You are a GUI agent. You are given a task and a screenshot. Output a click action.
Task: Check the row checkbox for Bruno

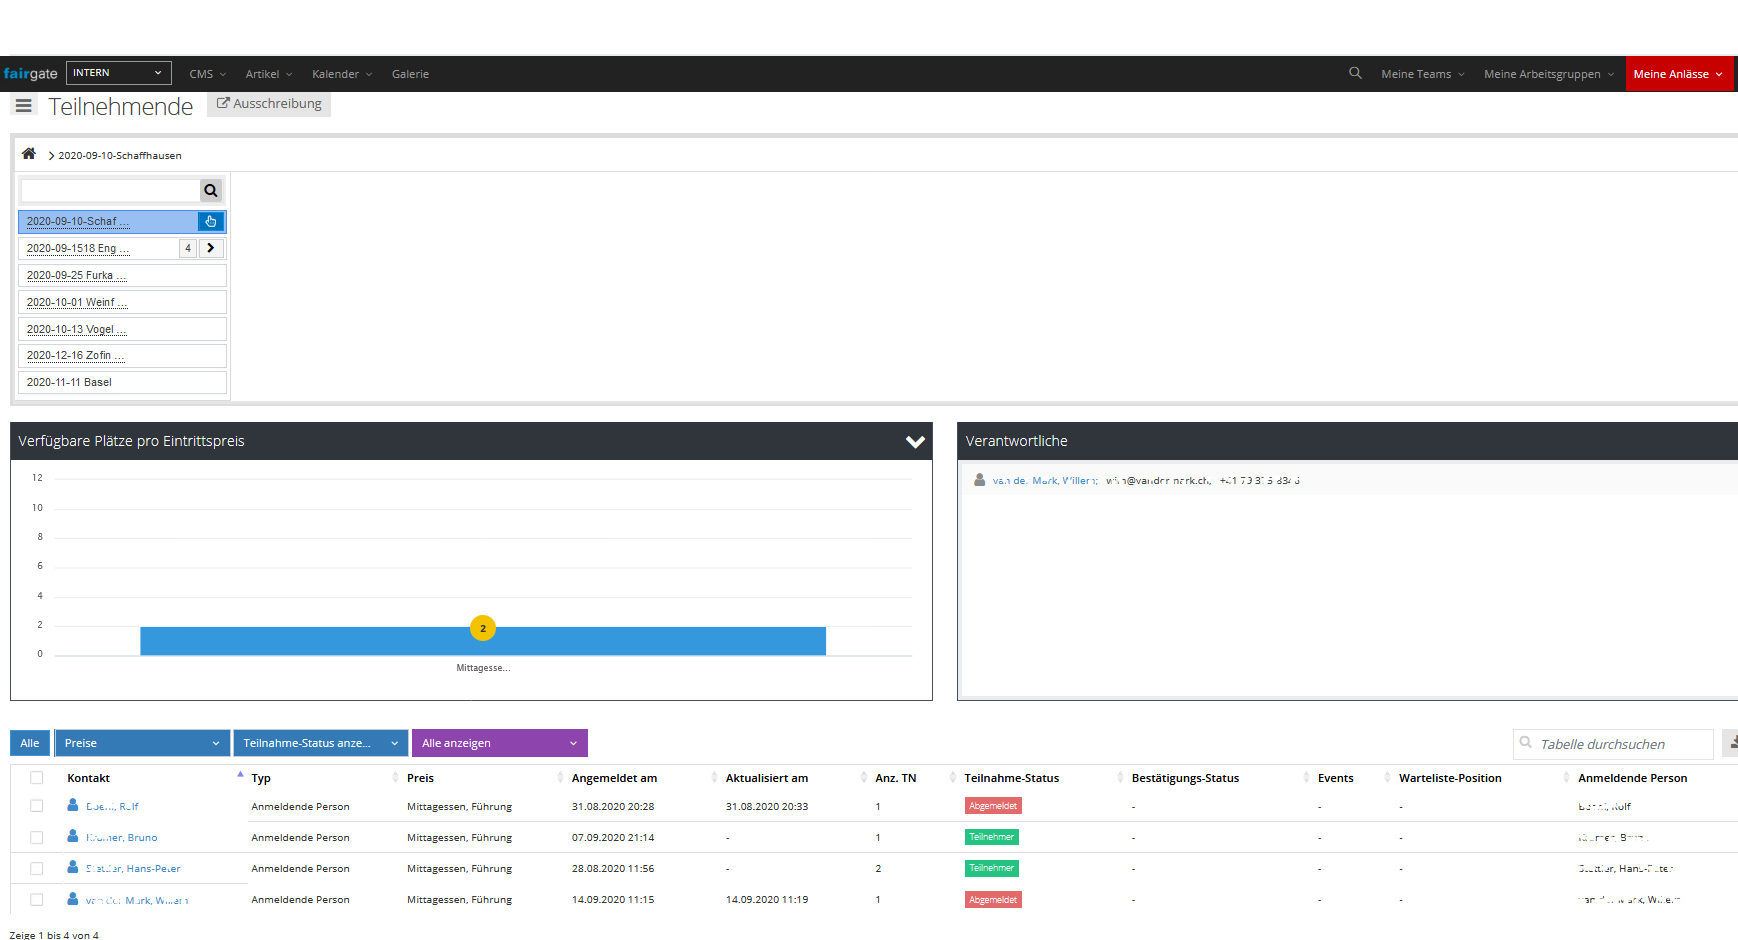coord(37,837)
